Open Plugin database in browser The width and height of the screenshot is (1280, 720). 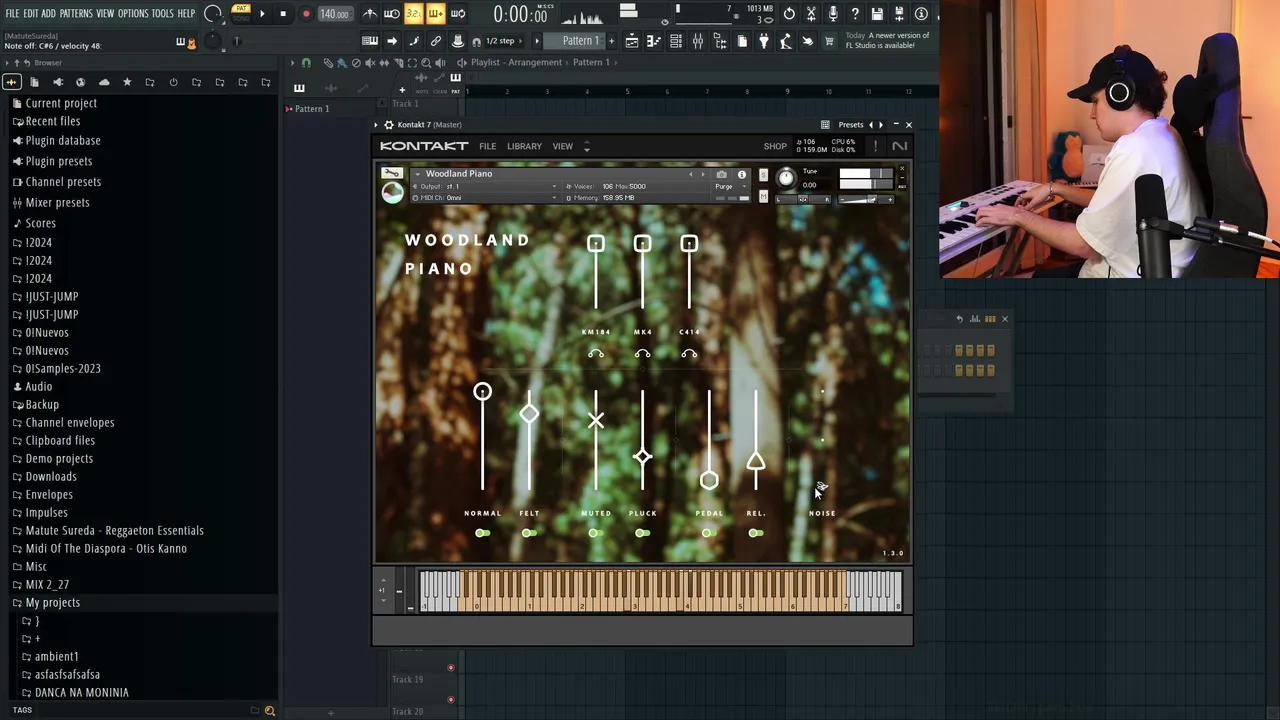(62, 140)
